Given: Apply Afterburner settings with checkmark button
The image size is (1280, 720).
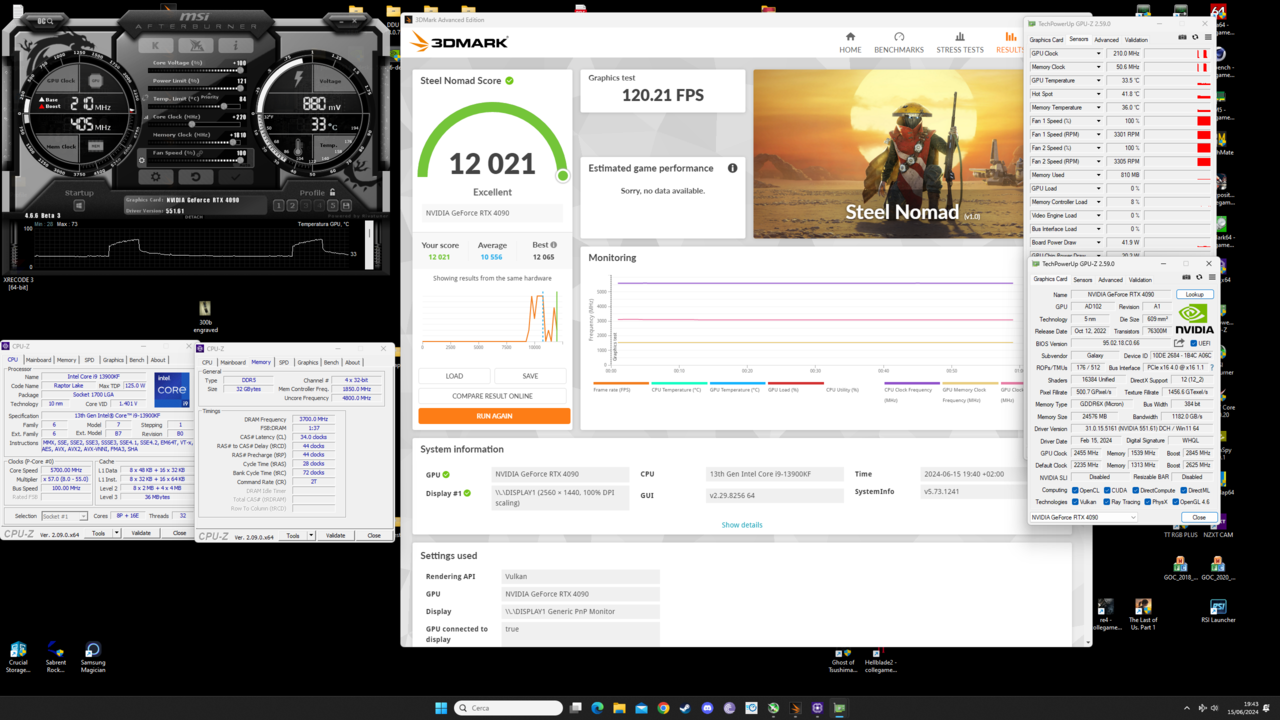Looking at the screenshot, I should click(236, 177).
